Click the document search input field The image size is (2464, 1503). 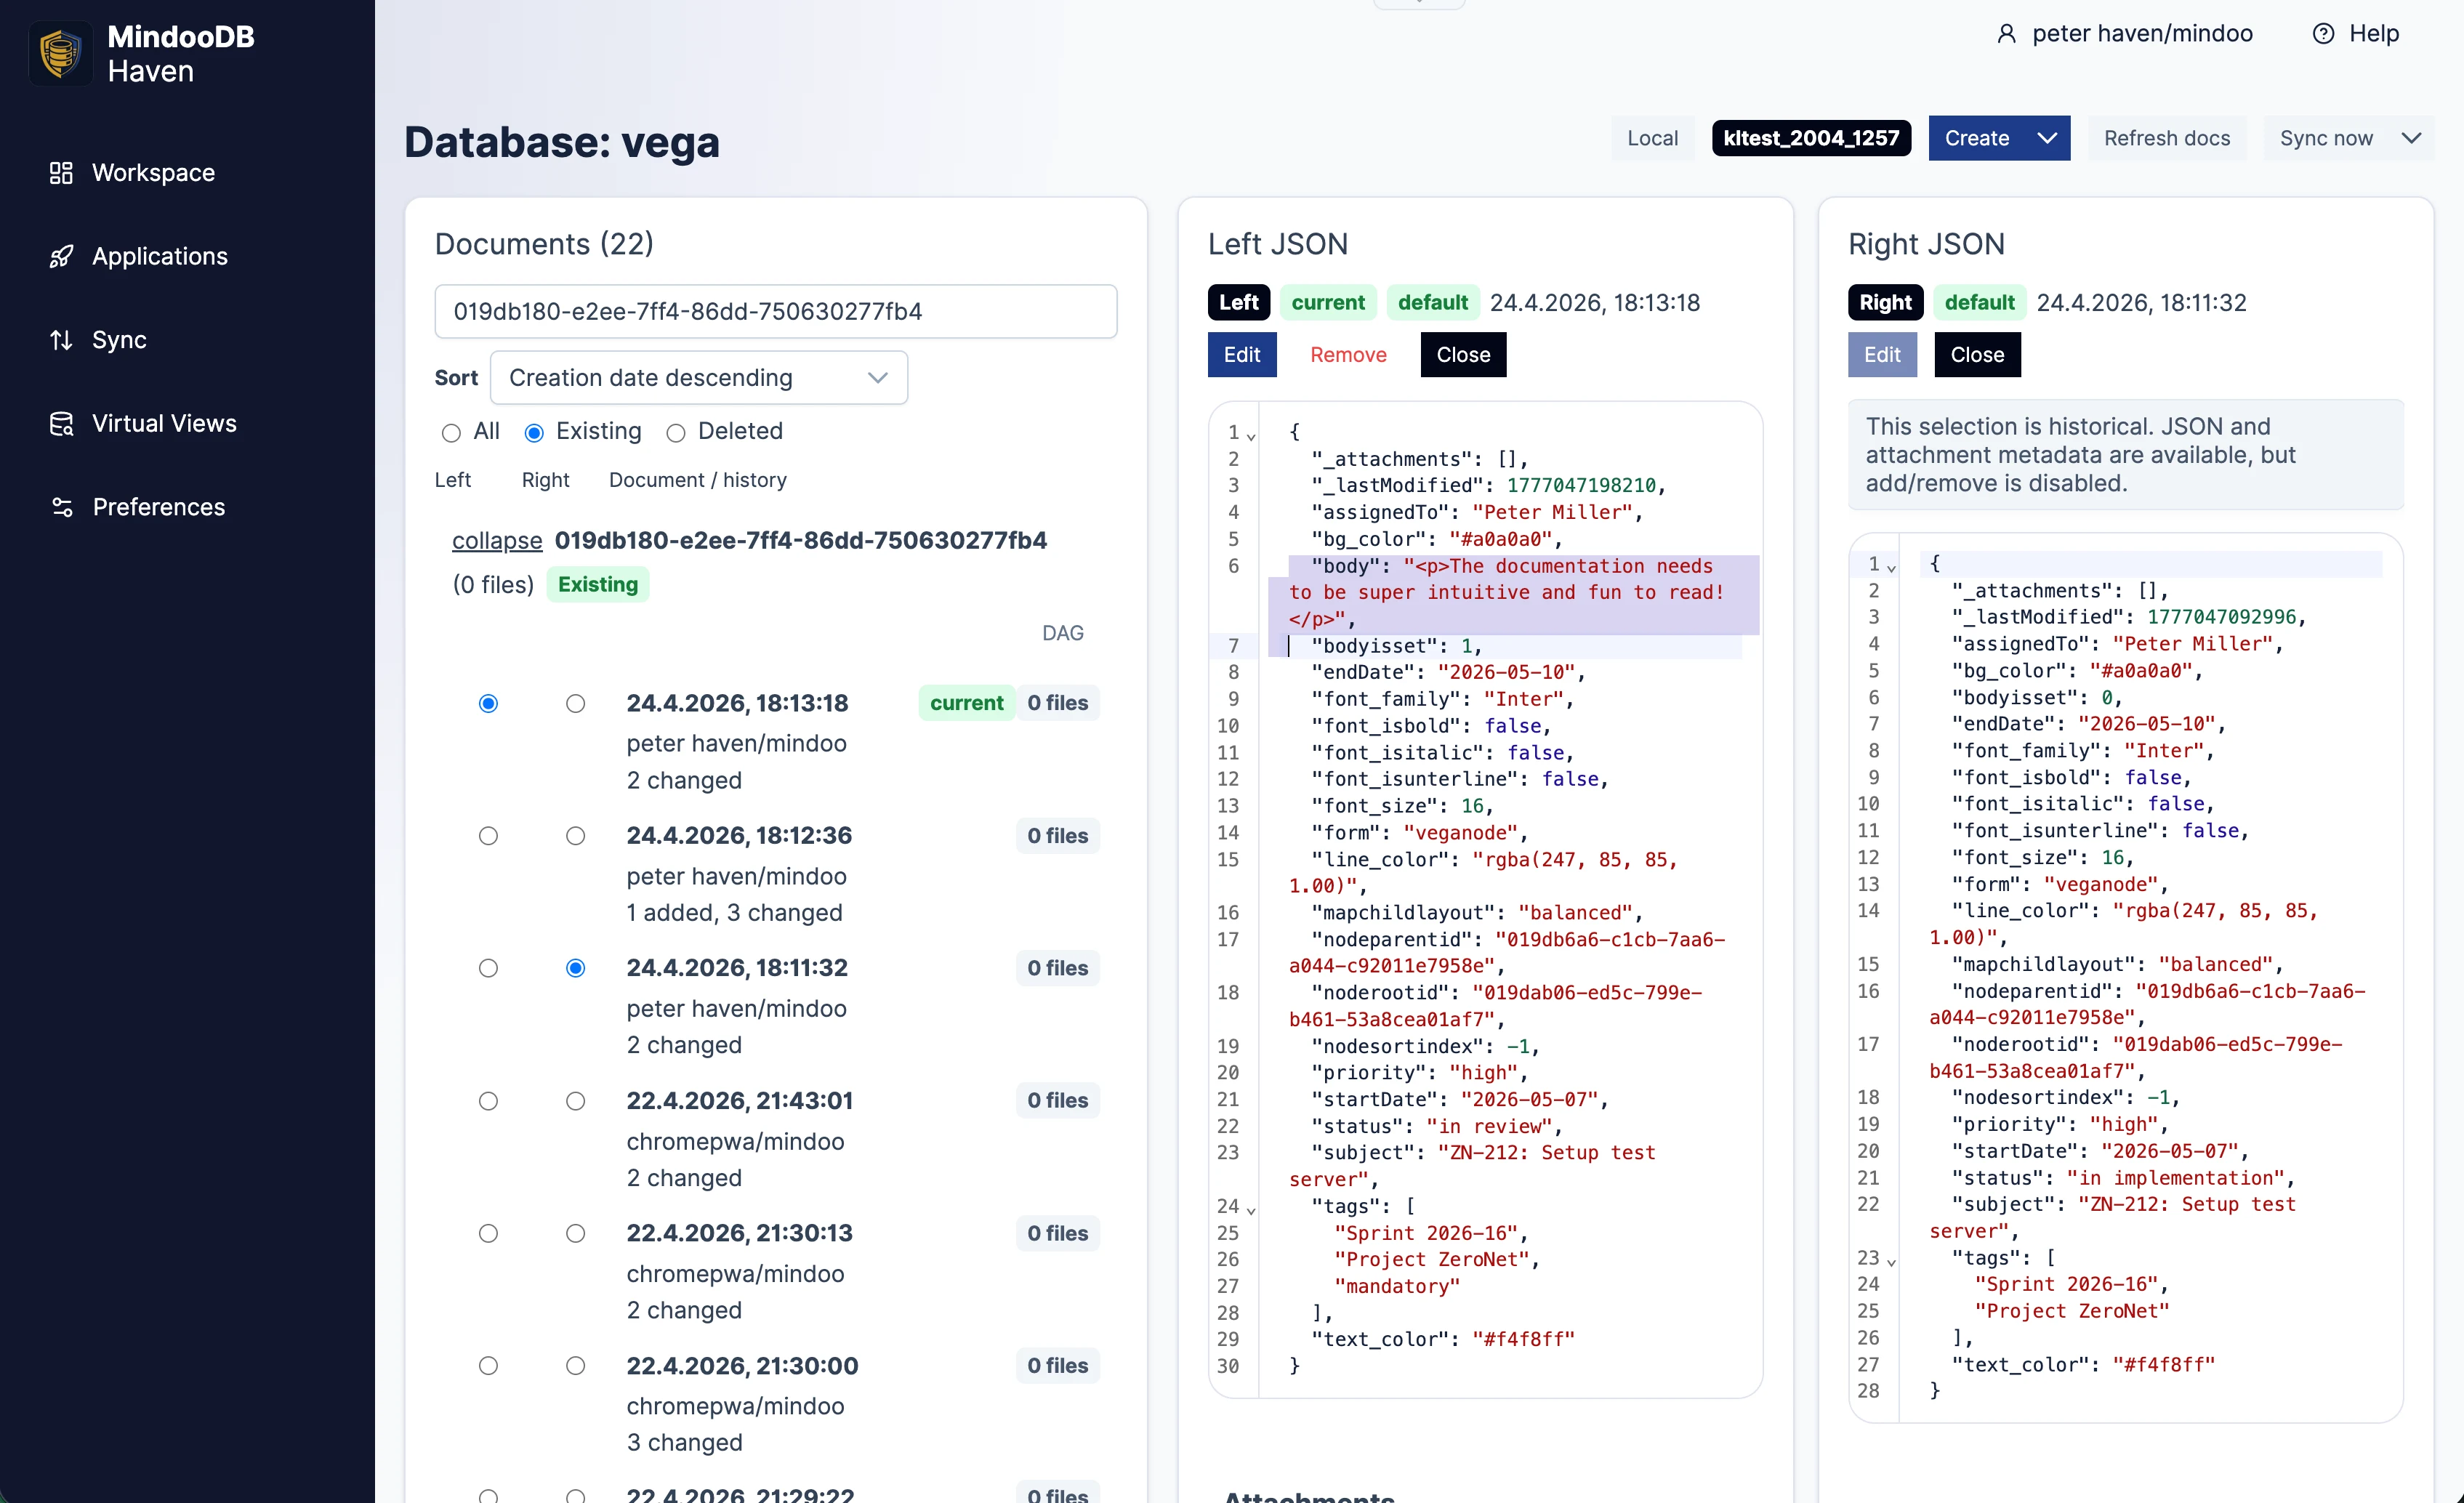pyautogui.click(x=776, y=311)
